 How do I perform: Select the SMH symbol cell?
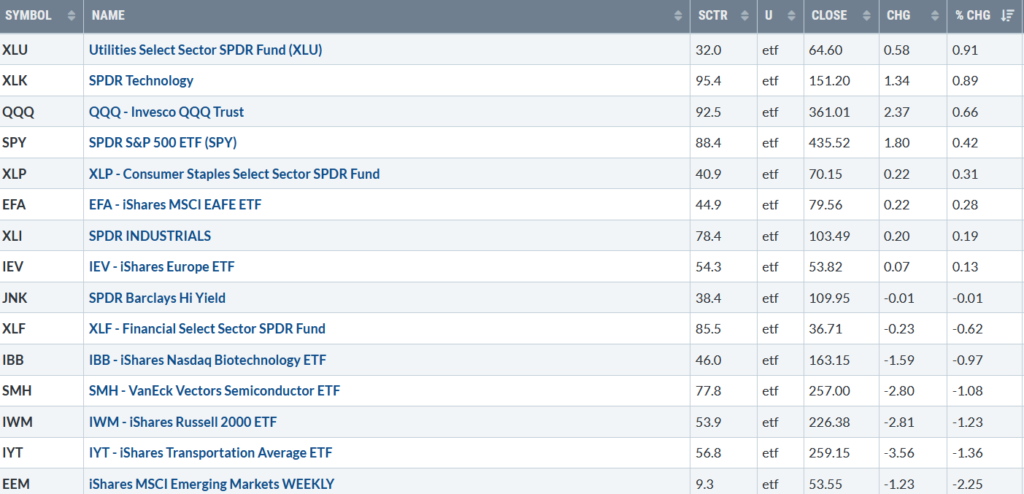pos(42,391)
